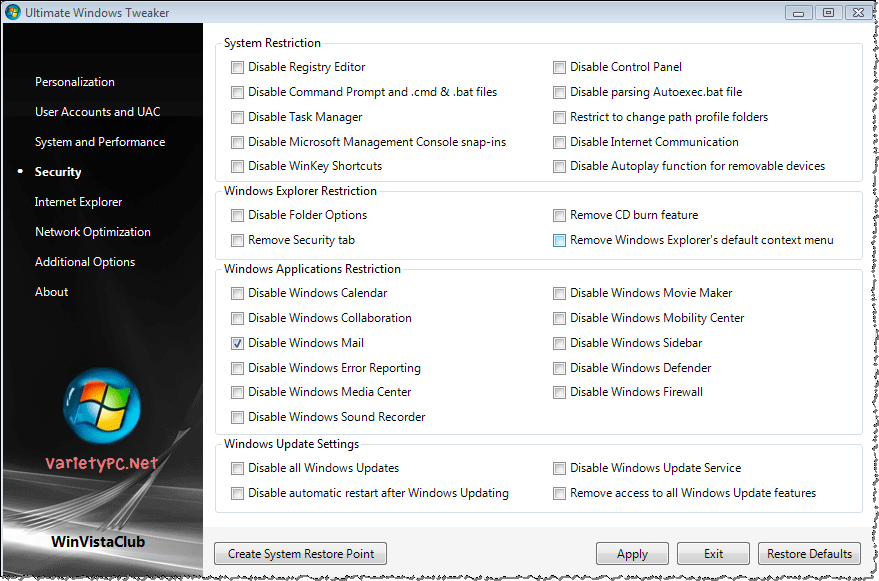Check Disable Windows Update Service
Viewport: 879px width, 581px height.
(559, 468)
